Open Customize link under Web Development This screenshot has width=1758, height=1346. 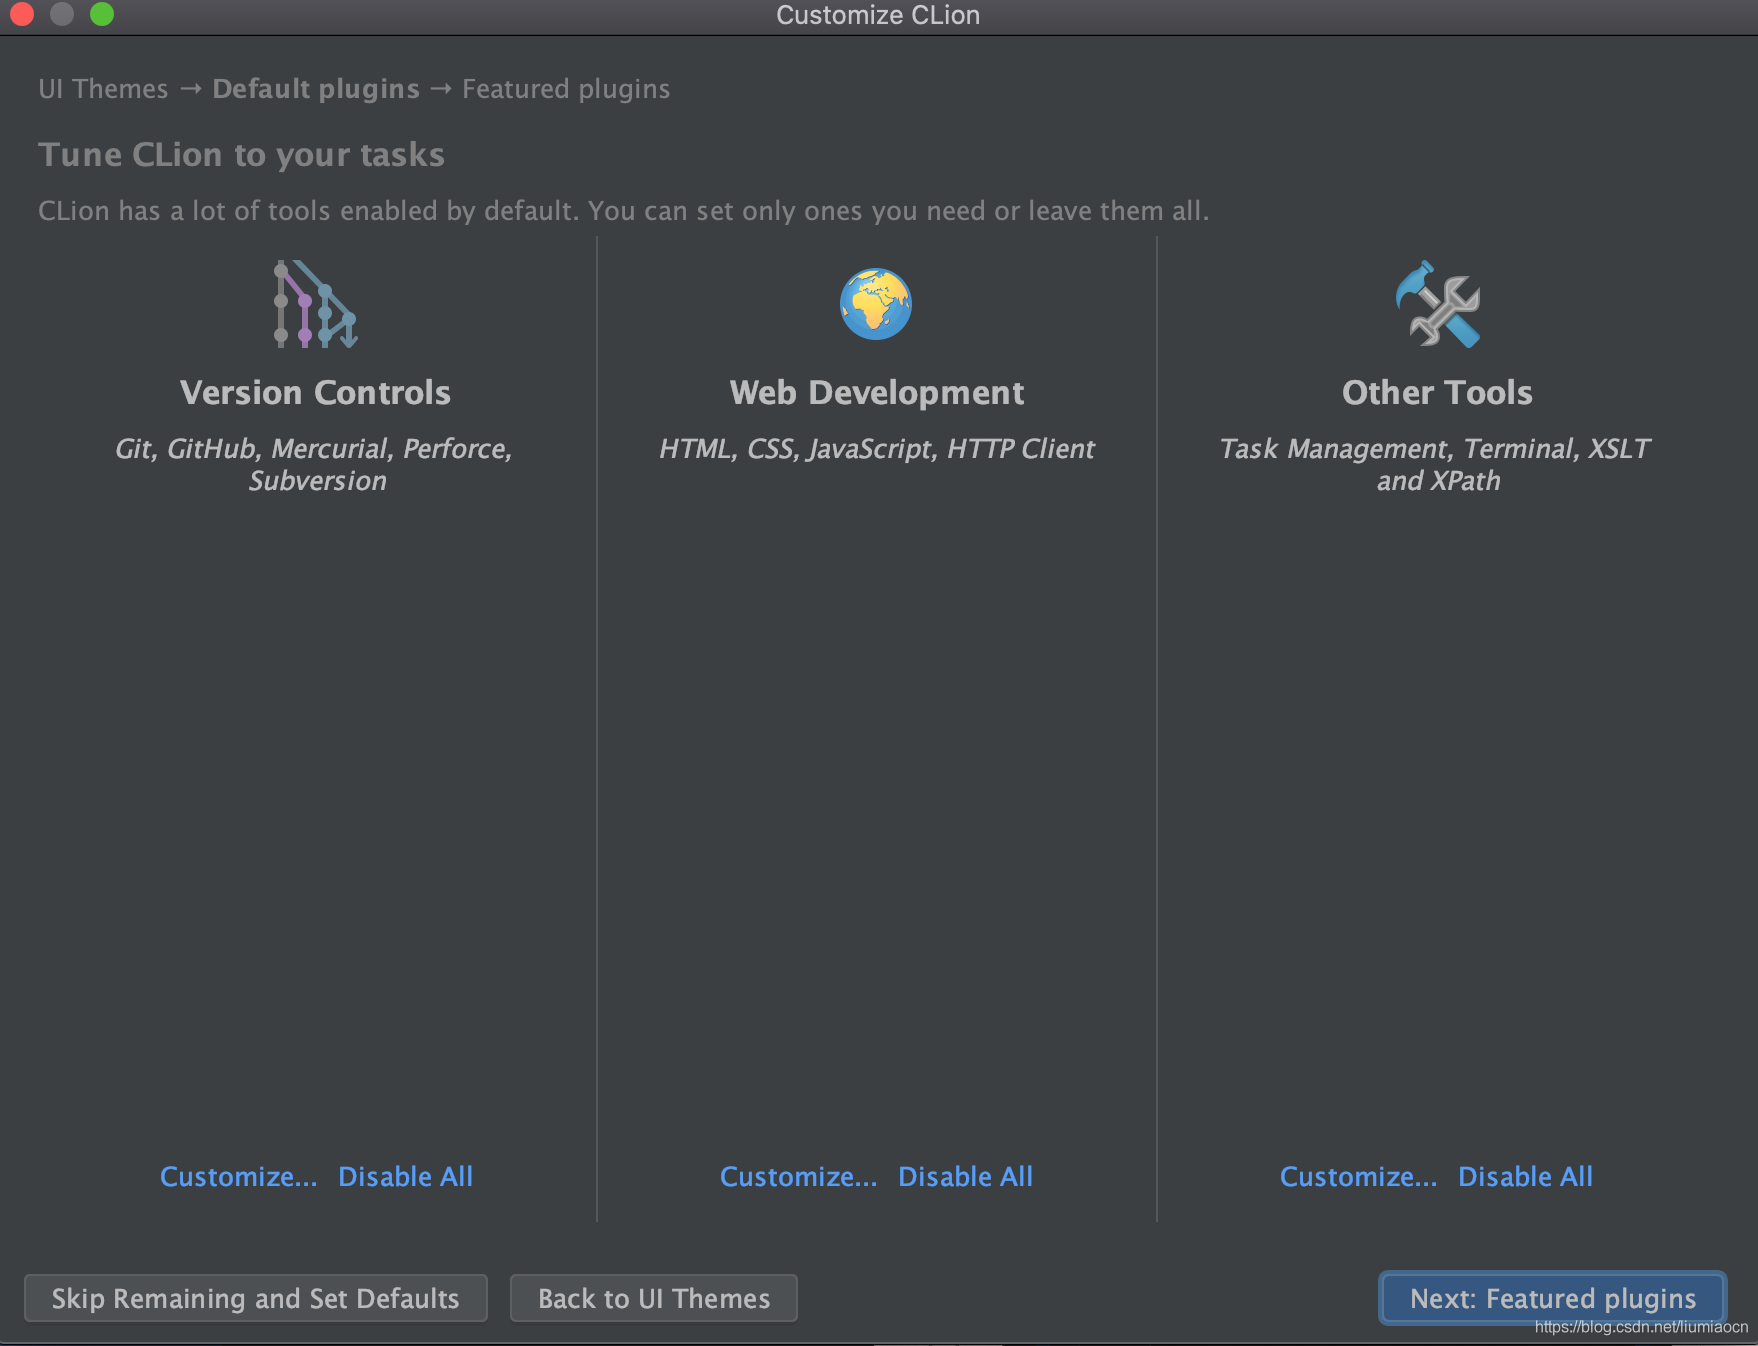(x=798, y=1177)
